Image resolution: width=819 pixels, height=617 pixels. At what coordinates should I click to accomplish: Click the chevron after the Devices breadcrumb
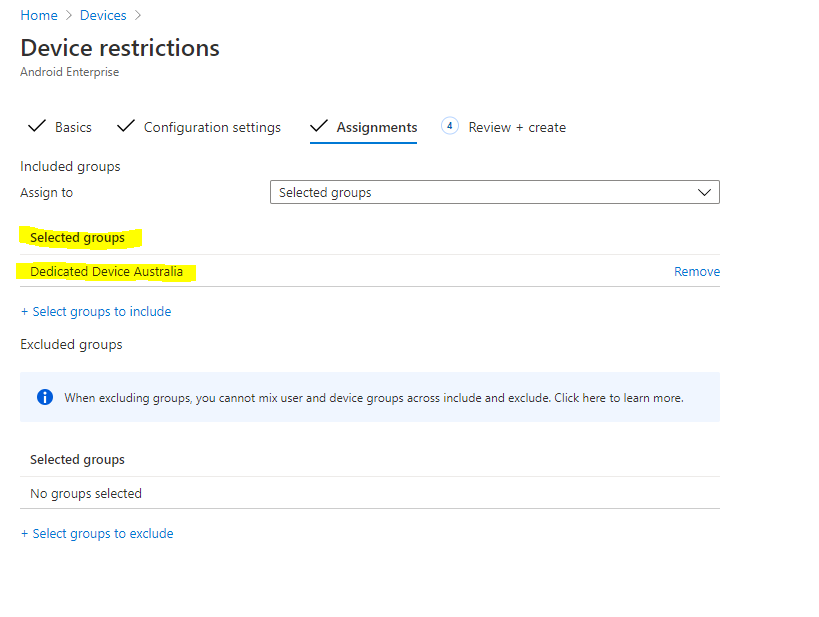click(137, 16)
